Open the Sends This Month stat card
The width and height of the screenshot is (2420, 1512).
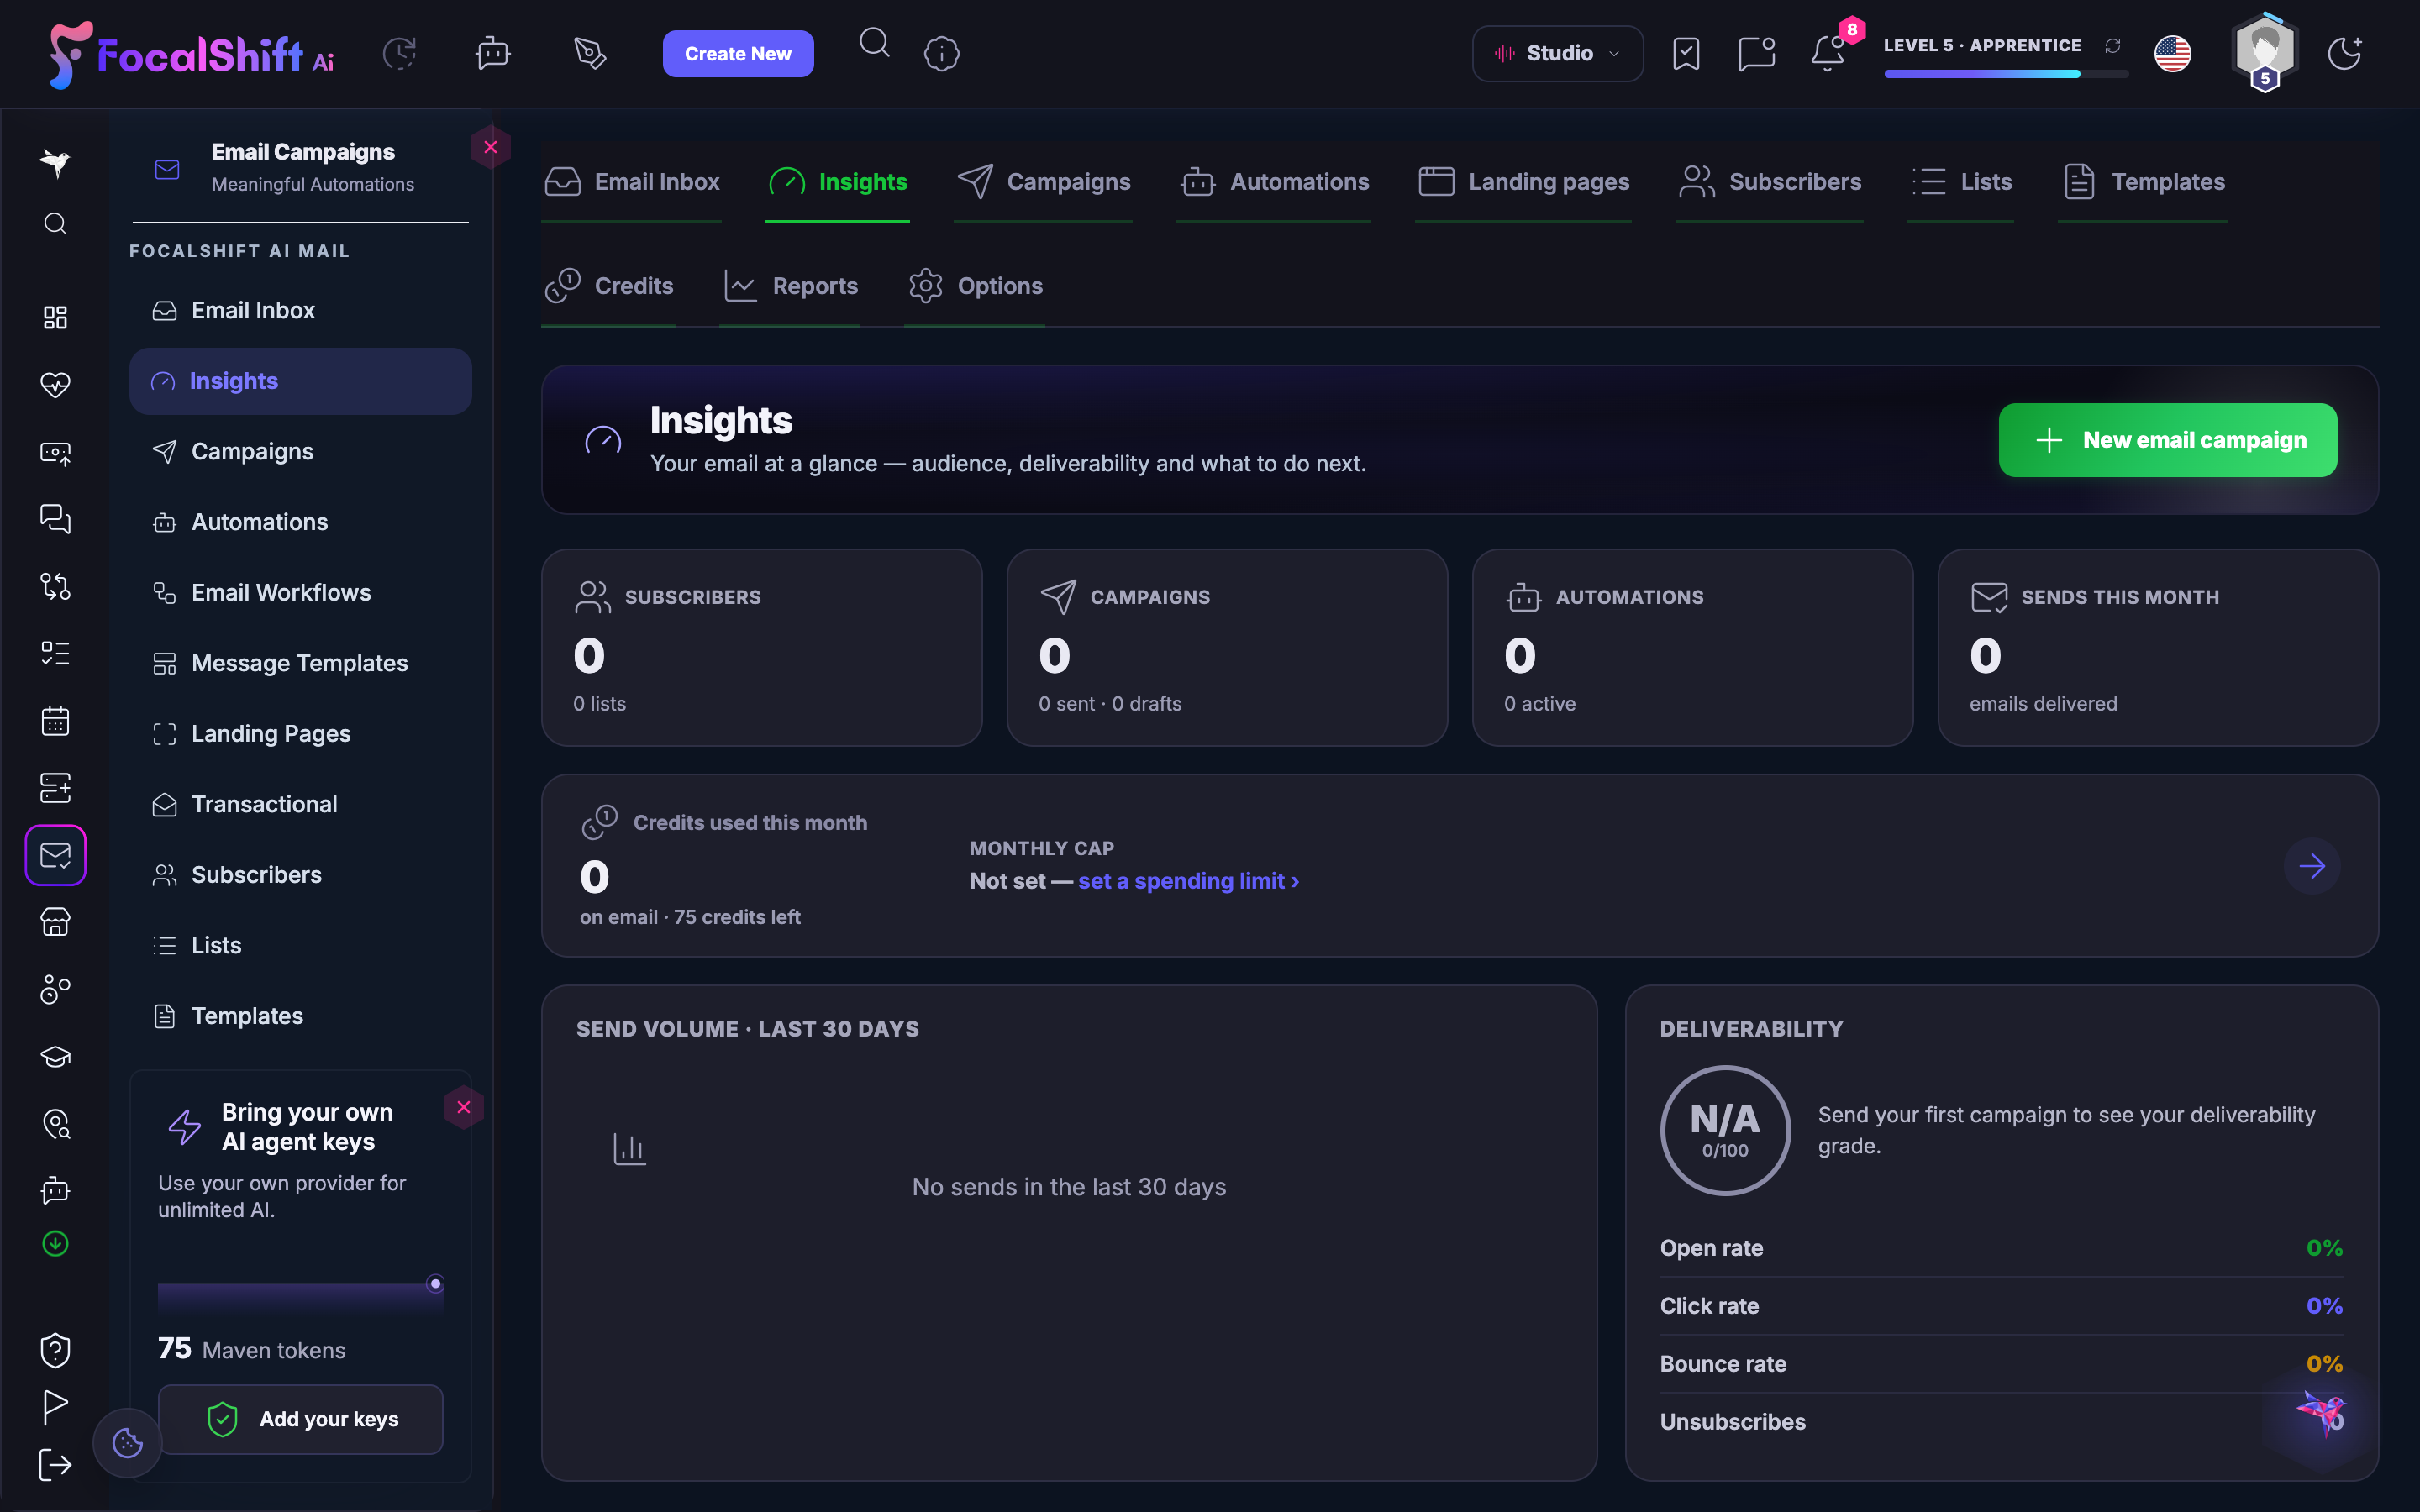[2157, 647]
